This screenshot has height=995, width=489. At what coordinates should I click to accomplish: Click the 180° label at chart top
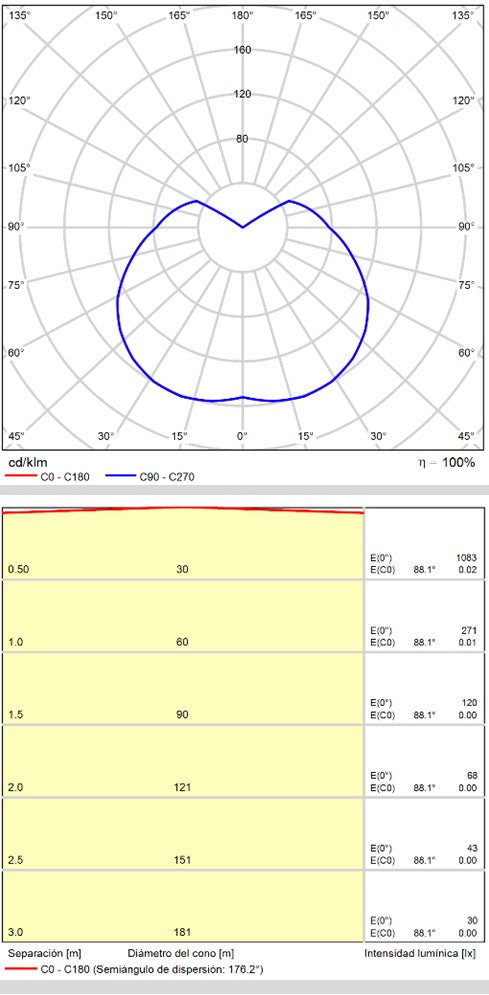coord(242,15)
